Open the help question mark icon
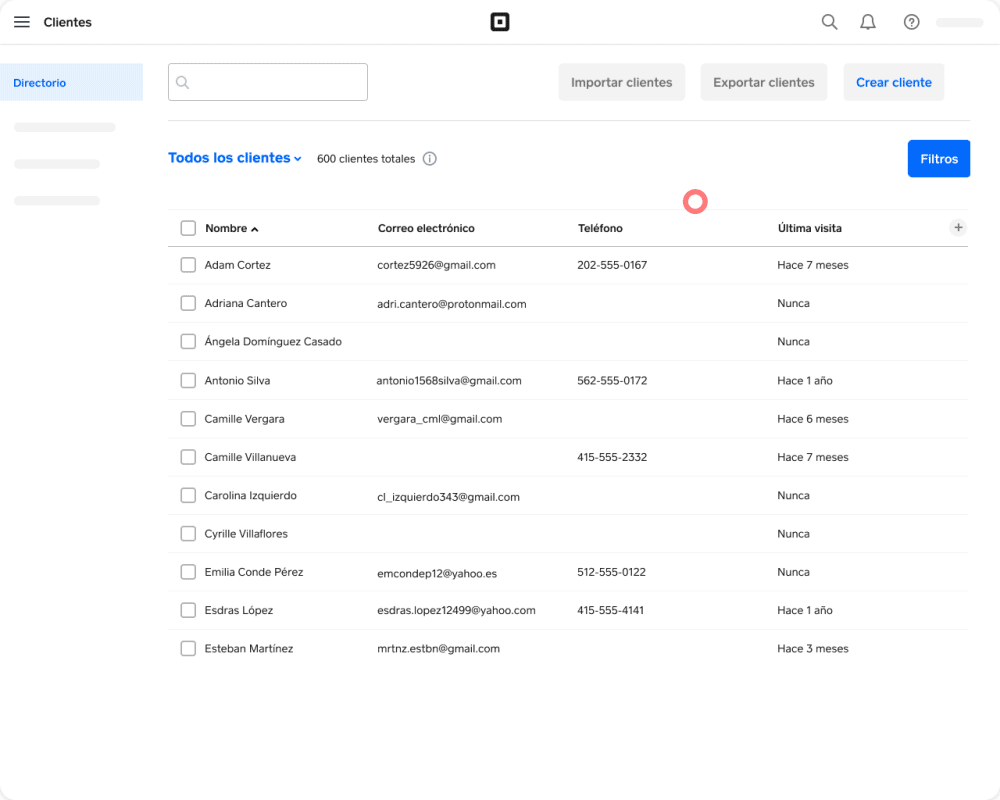Screen dimensions: 1000x800 [x=911, y=22]
